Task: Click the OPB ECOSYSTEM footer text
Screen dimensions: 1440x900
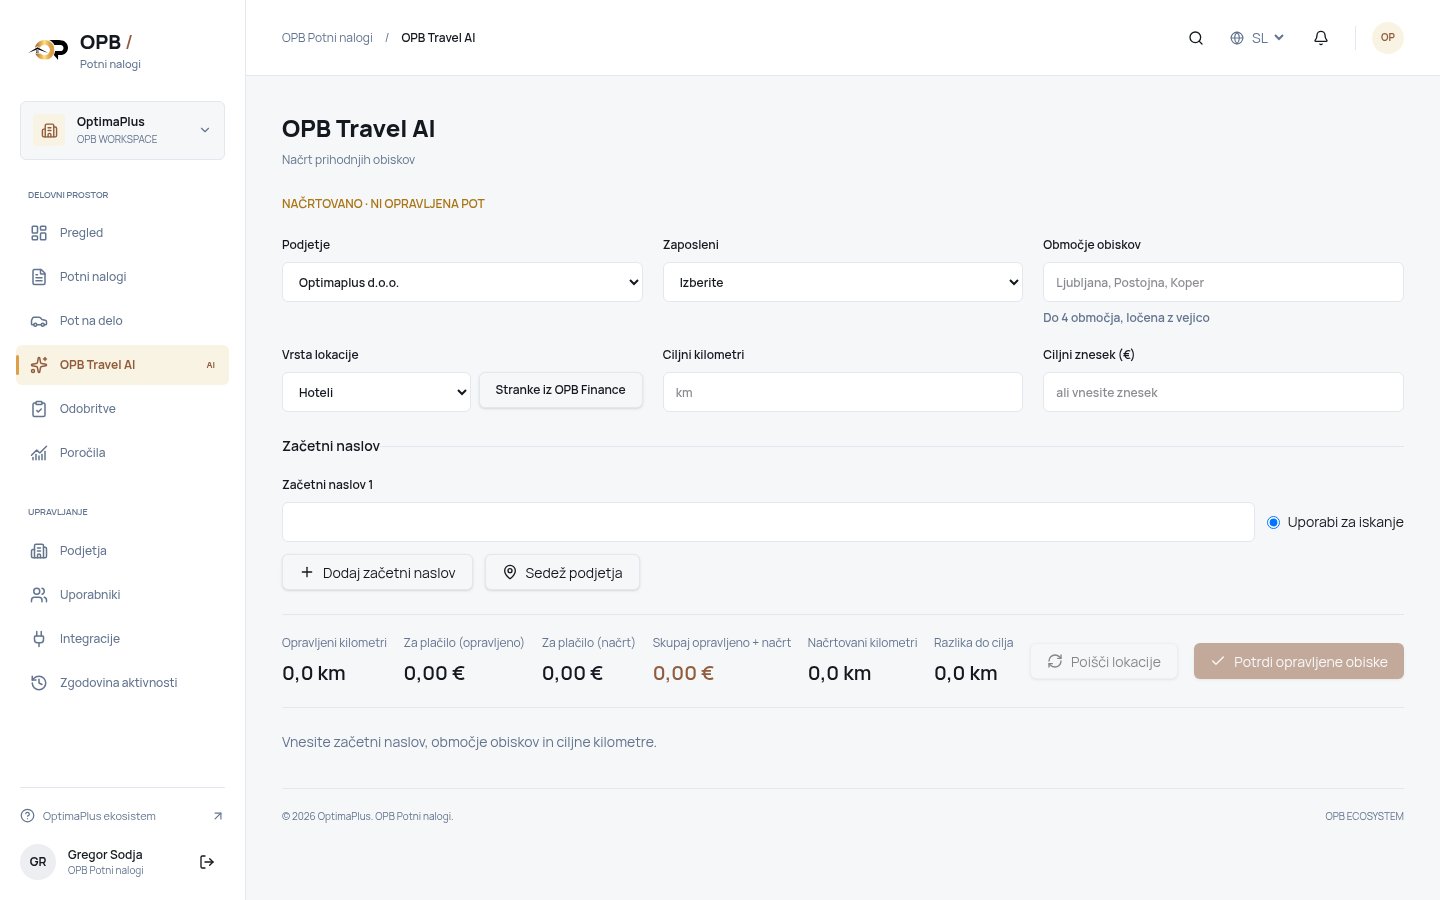Action: (1364, 816)
